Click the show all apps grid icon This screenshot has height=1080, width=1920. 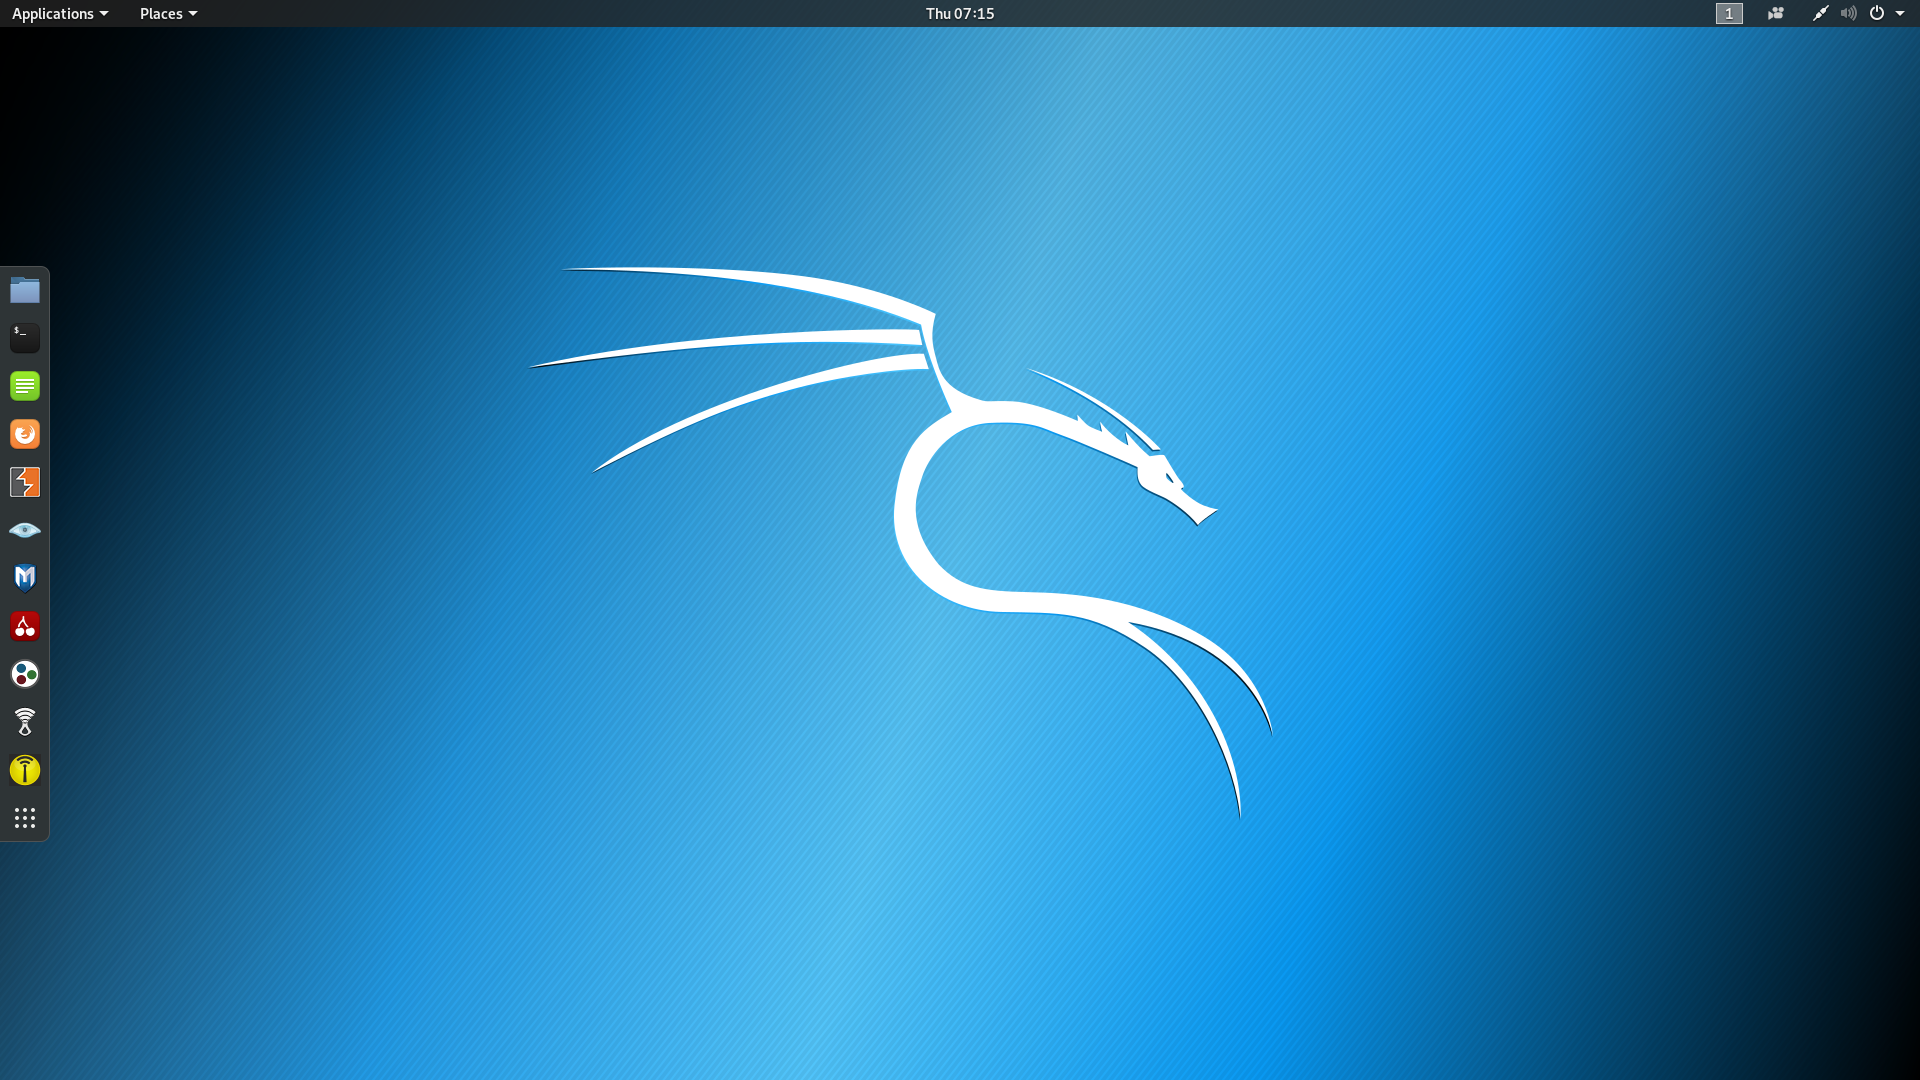coord(24,818)
